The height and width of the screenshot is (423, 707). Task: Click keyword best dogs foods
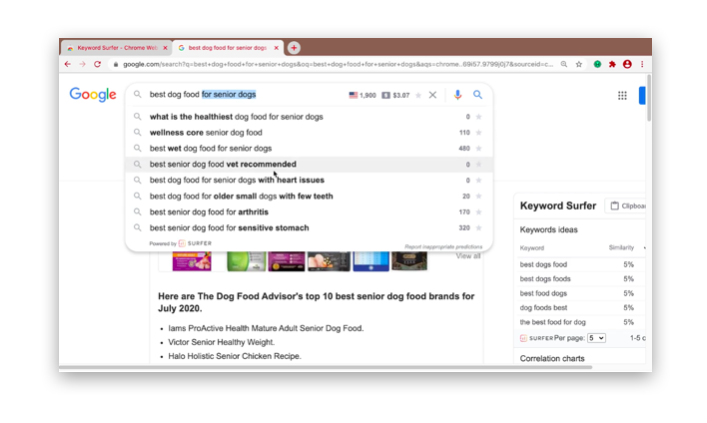pyautogui.click(x=545, y=279)
